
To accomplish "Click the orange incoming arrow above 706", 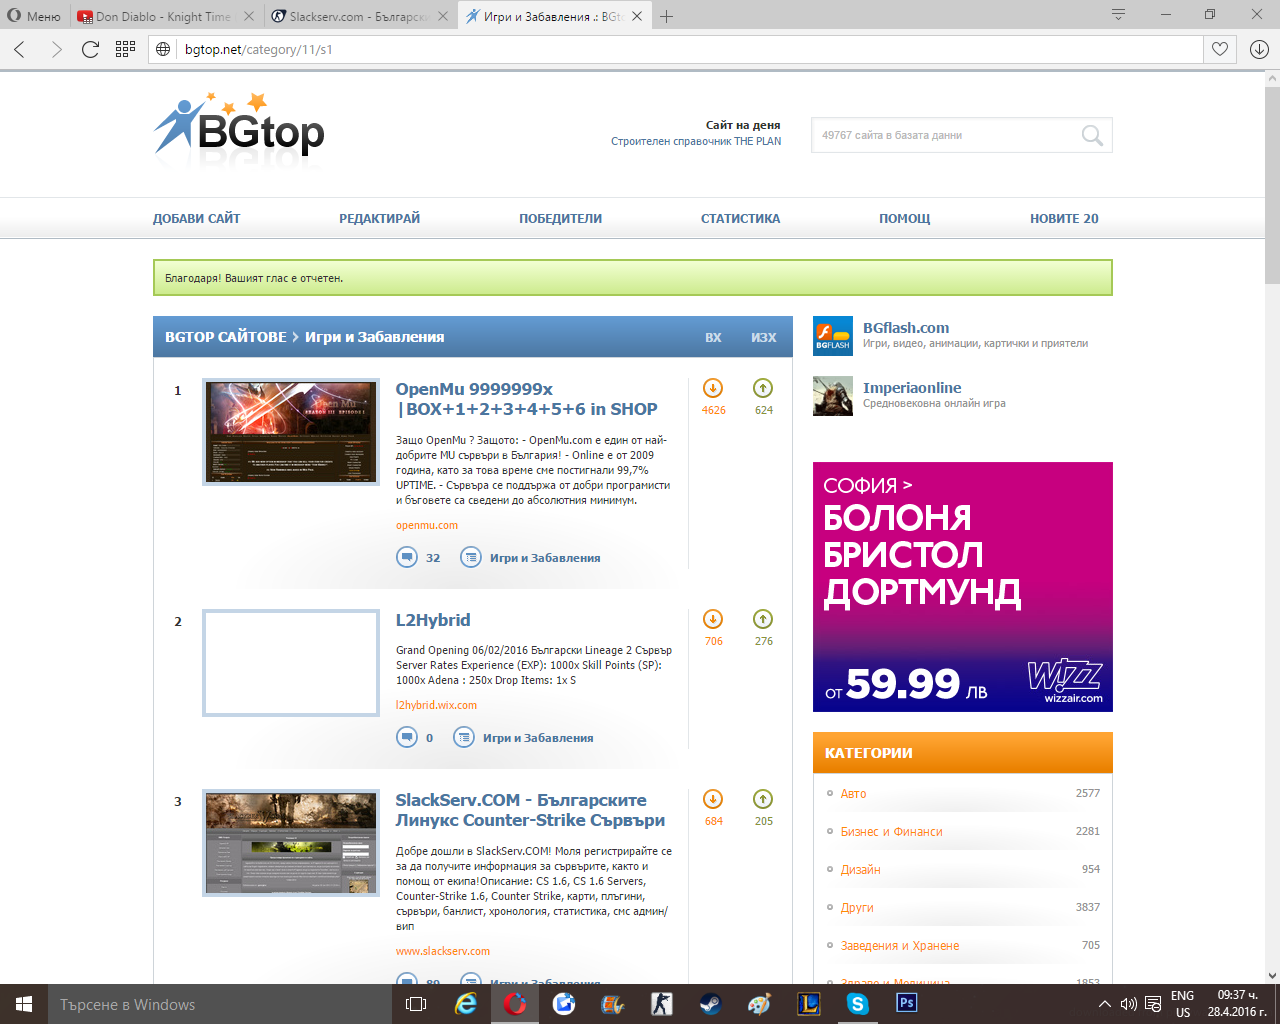I will point(713,619).
